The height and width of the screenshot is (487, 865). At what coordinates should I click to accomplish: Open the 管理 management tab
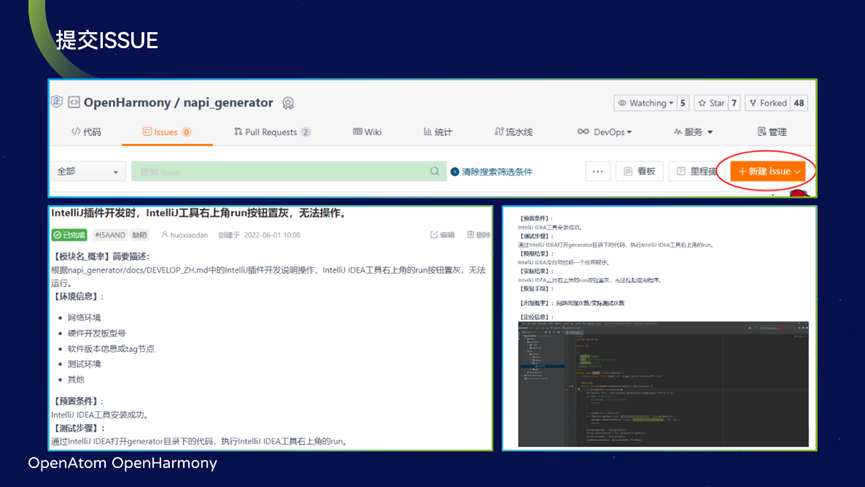(x=772, y=132)
